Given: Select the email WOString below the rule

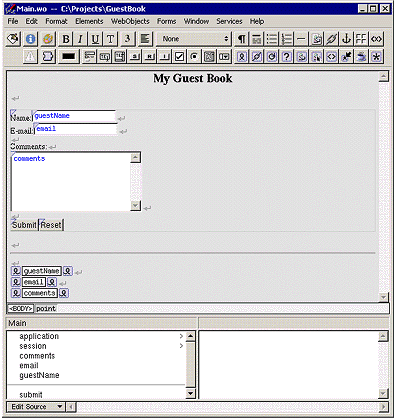Looking at the screenshot, I should 34,282.
